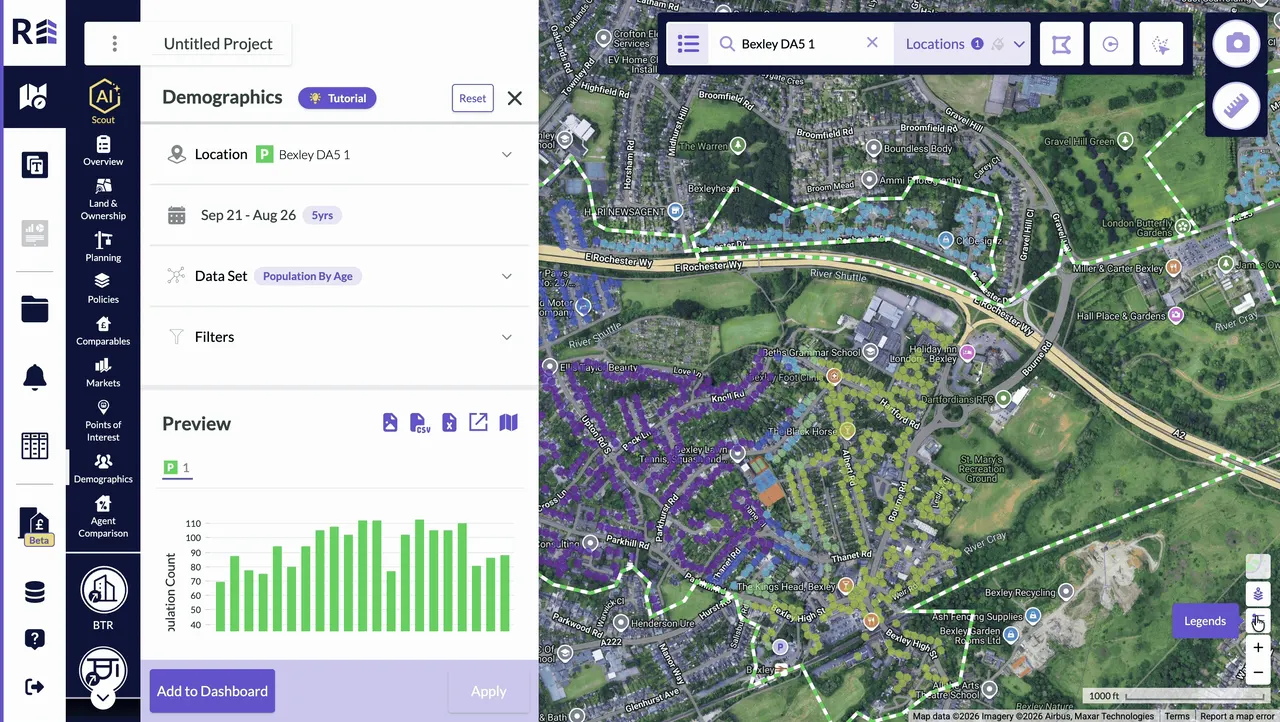The image size is (1280, 722).
Task: Open the table grid icon in left rail
Action: pos(34,446)
